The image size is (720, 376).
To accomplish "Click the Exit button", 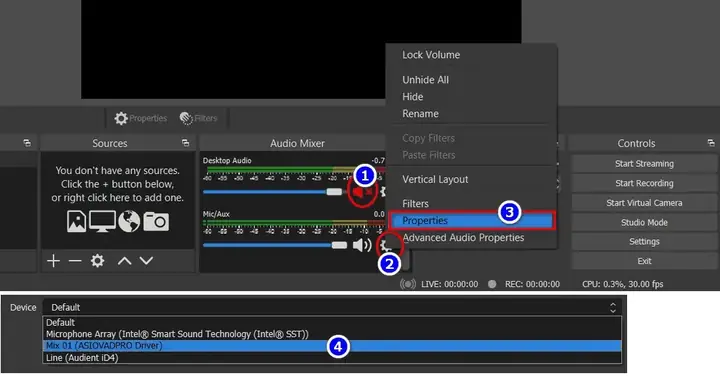I will pos(644,261).
